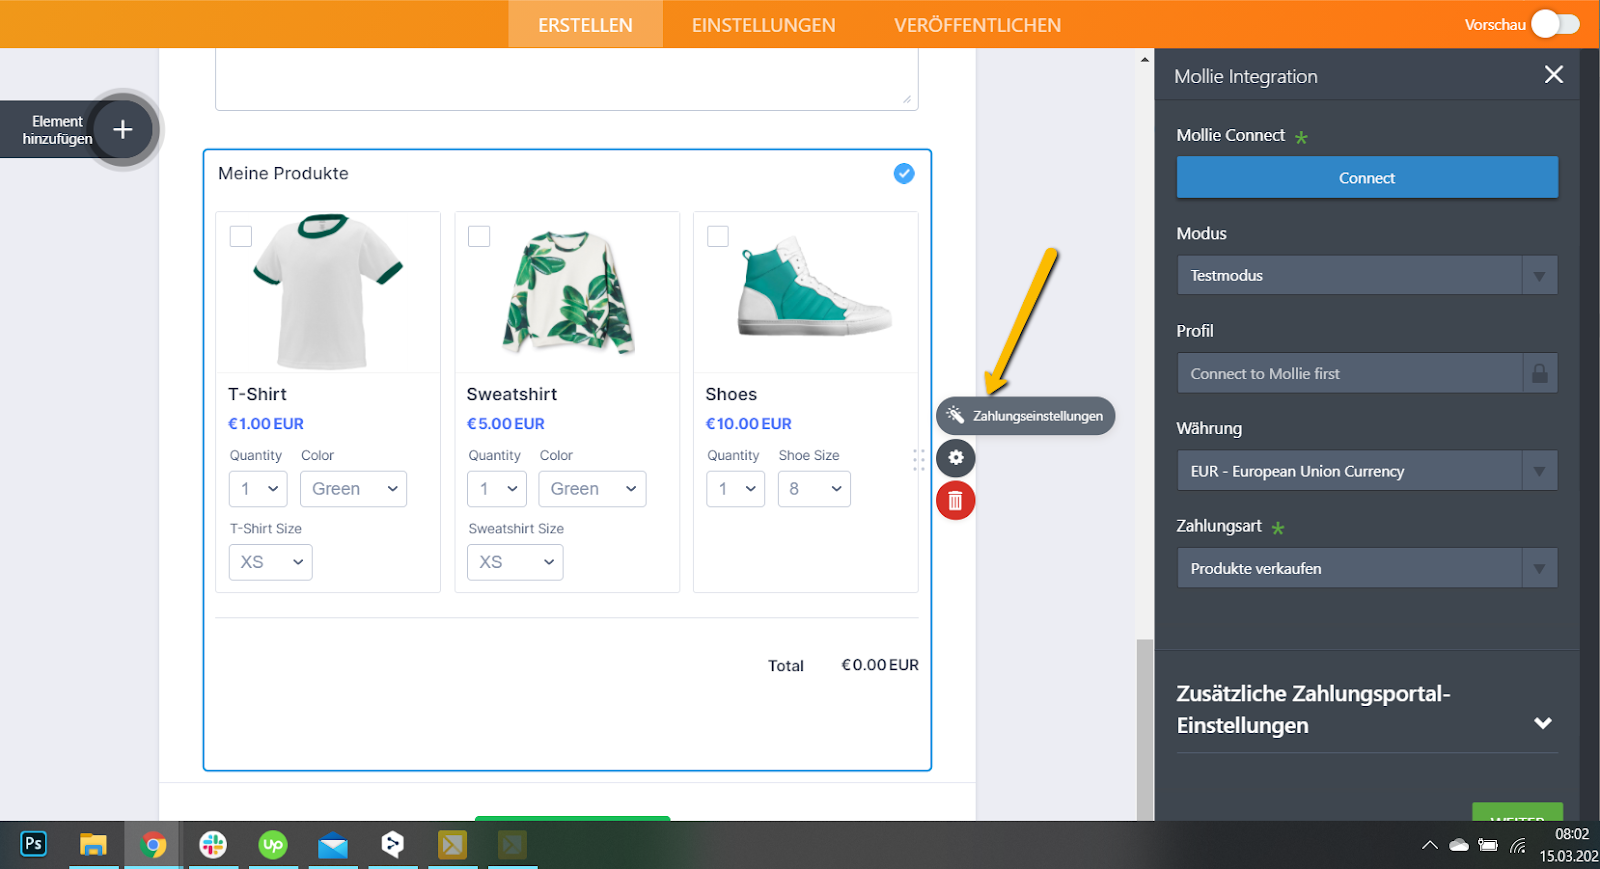Click the magic wand Zahlungseinstellungen icon
This screenshot has width=1600, height=869.
point(955,415)
